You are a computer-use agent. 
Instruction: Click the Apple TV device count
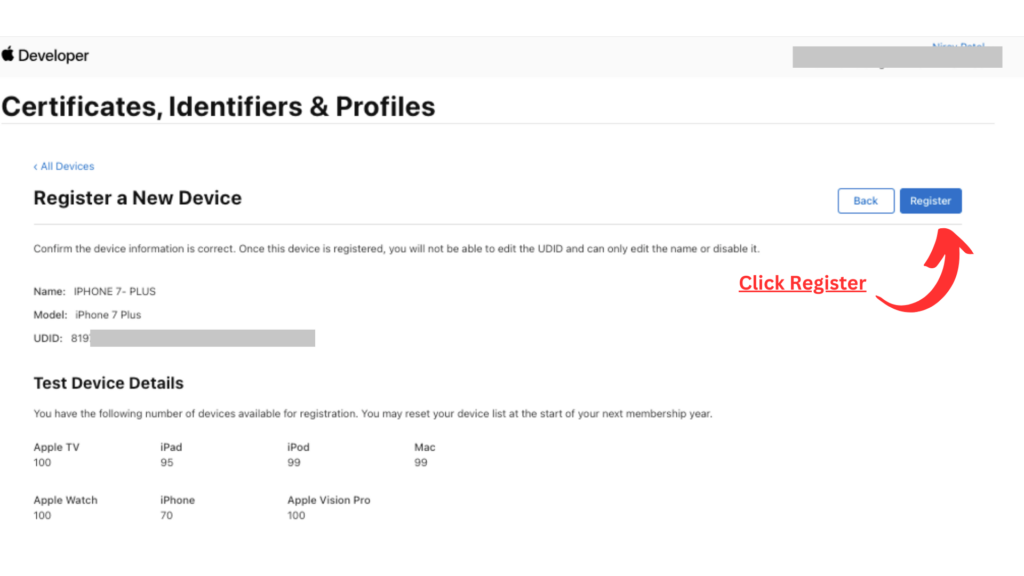coord(42,463)
